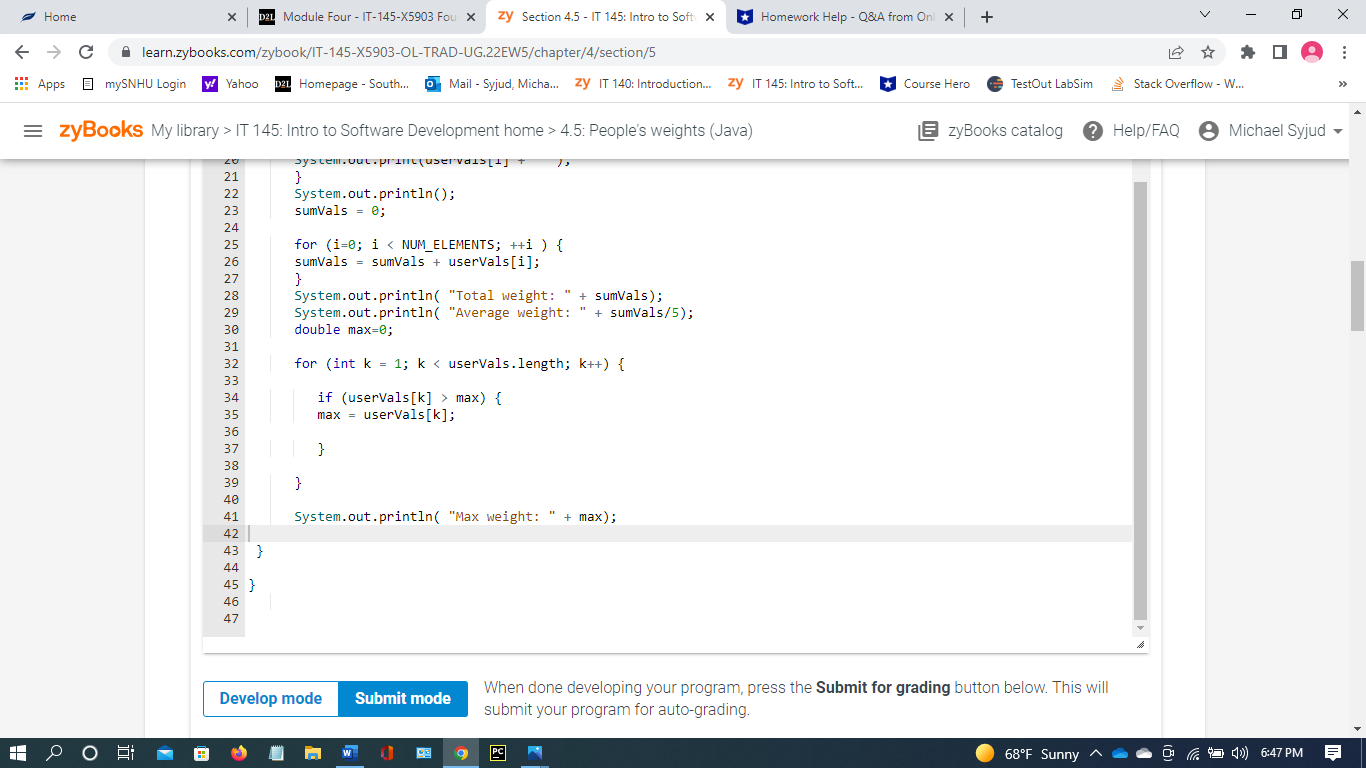Bookmark this page with the star icon
1366x768 pixels.
click(1210, 51)
